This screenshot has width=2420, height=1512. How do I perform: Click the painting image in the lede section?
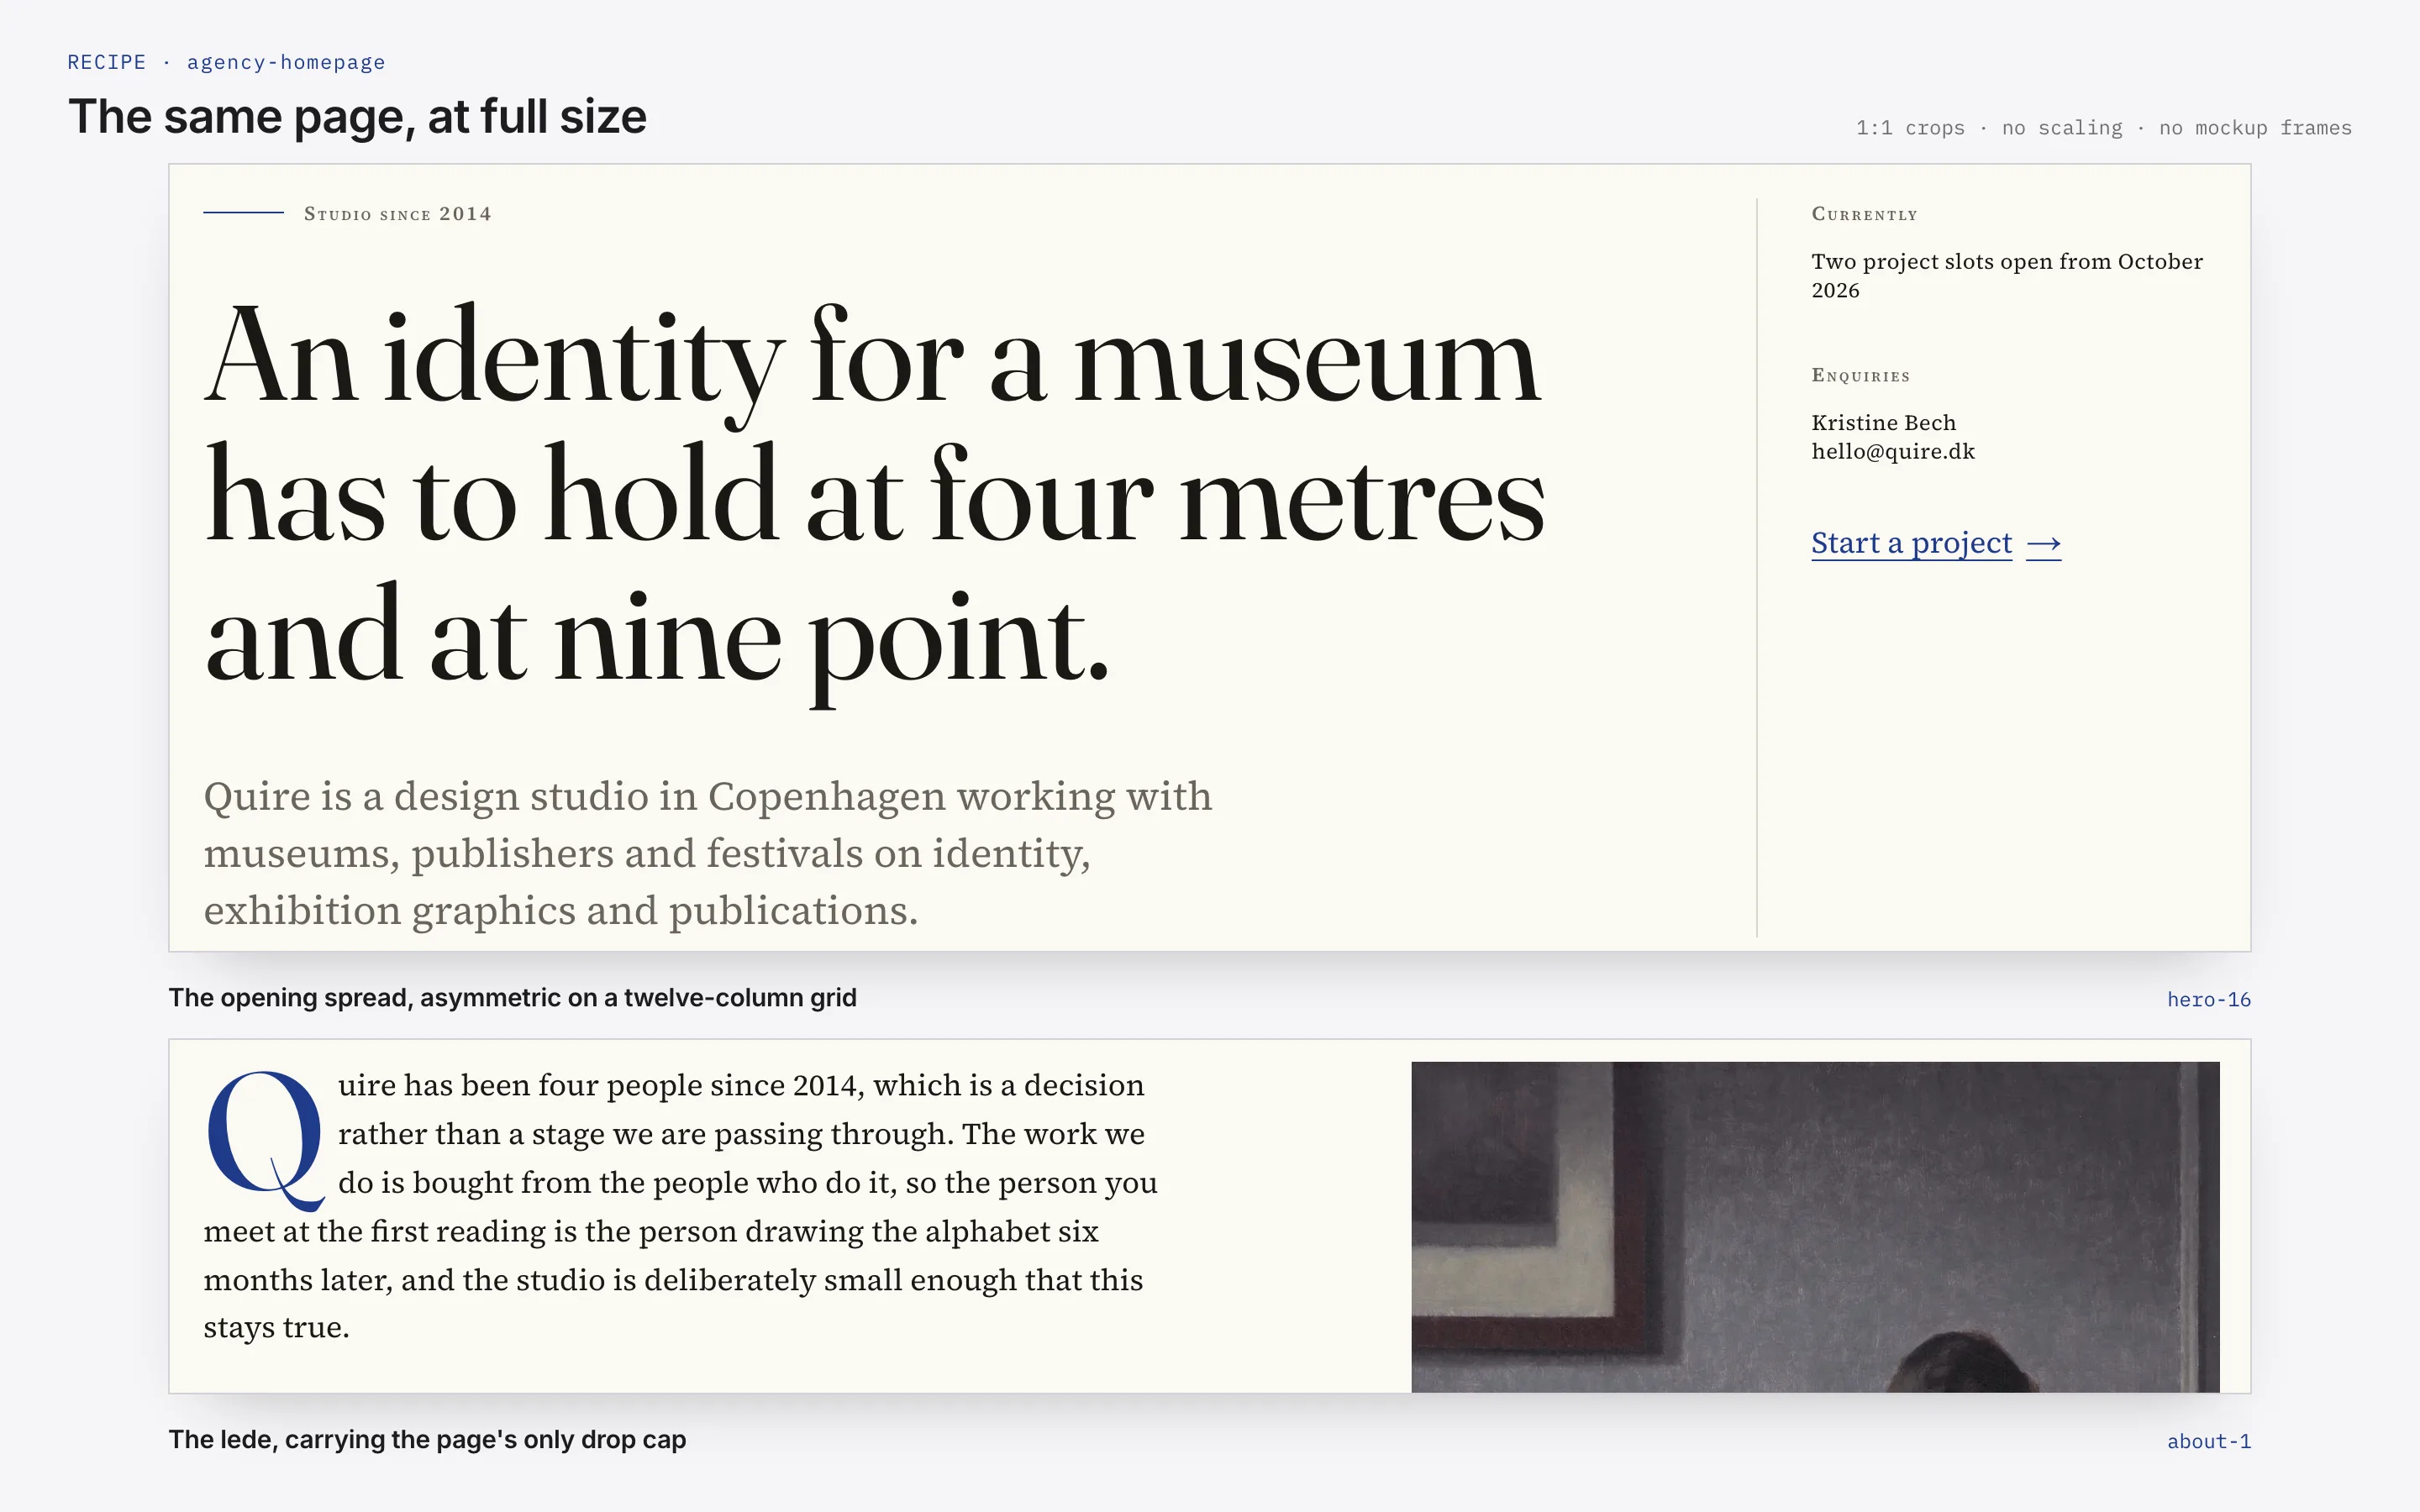pos(1815,1226)
